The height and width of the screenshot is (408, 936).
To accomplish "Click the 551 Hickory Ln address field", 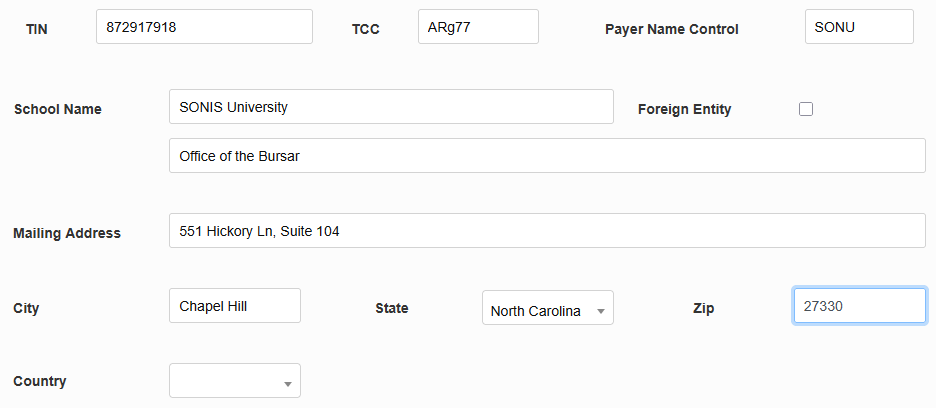I will [x=547, y=231].
